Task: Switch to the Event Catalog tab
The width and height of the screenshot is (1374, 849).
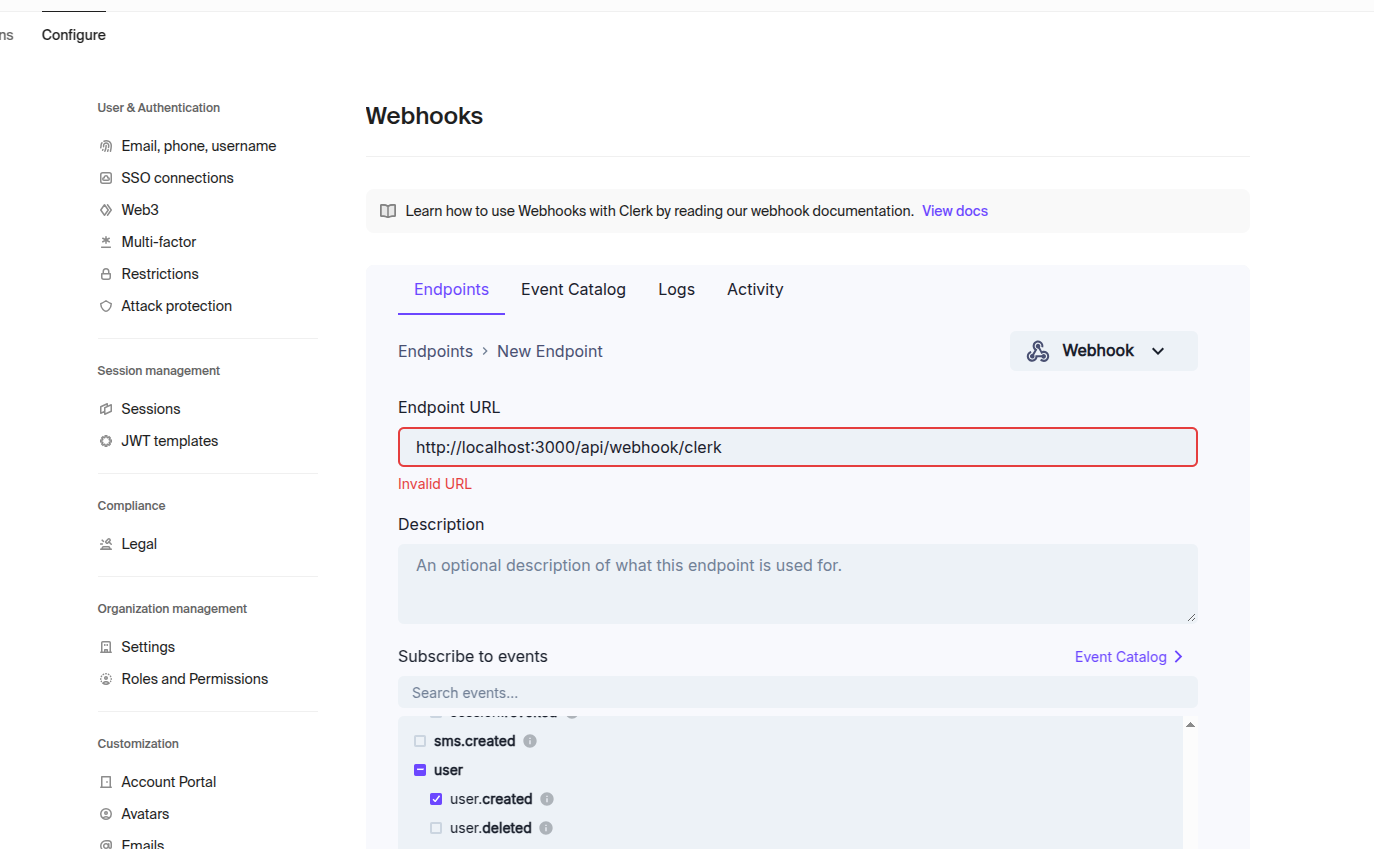Action: click(x=573, y=290)
